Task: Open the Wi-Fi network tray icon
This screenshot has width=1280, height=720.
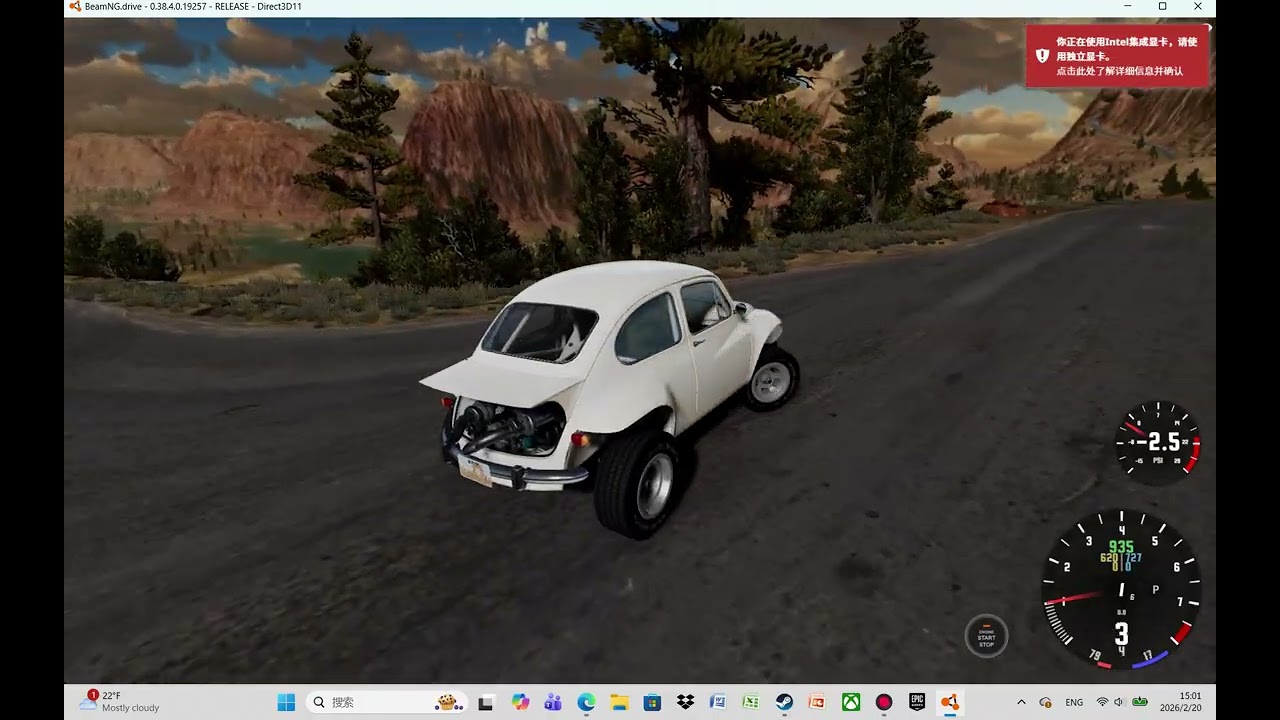Action: pos(1102,702)
